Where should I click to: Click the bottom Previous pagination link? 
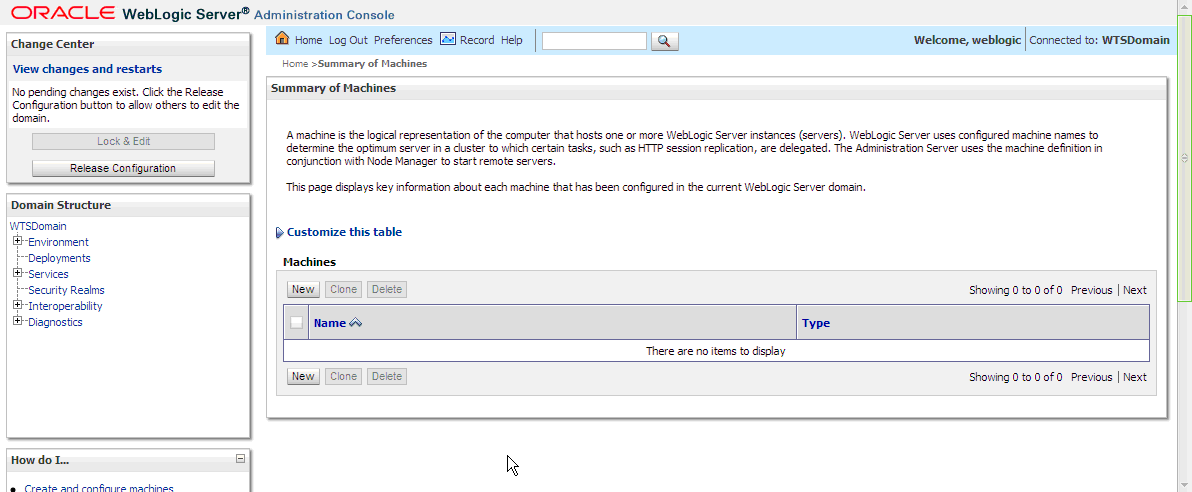tap(1092, 377)
